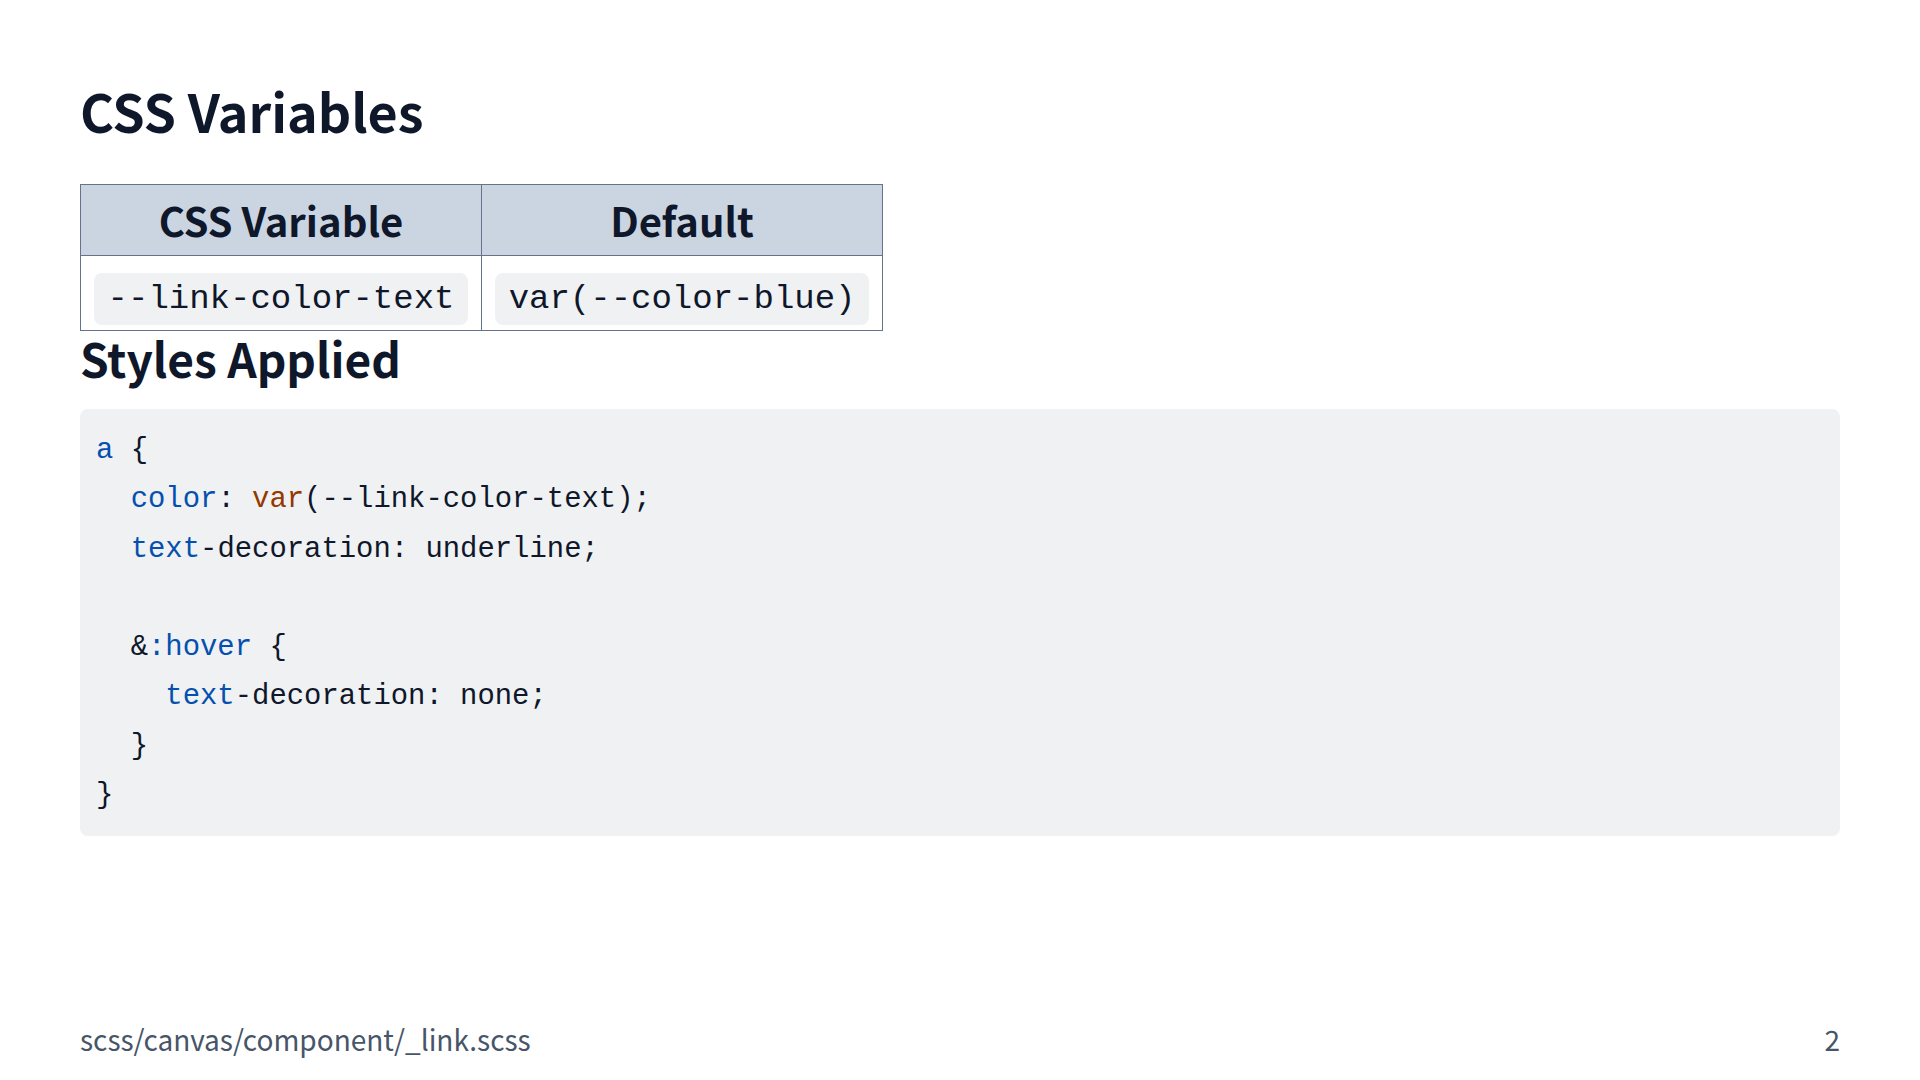The image size is (1920, 1080).
Task: Click the slide page number 2
Action: (x=1831, y=1041)
